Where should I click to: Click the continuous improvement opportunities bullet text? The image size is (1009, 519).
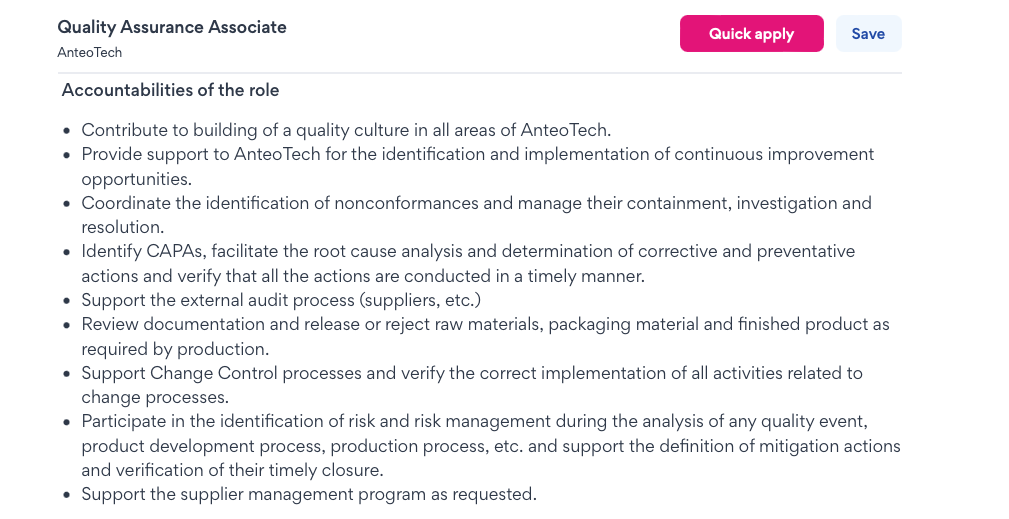[477, 167]
